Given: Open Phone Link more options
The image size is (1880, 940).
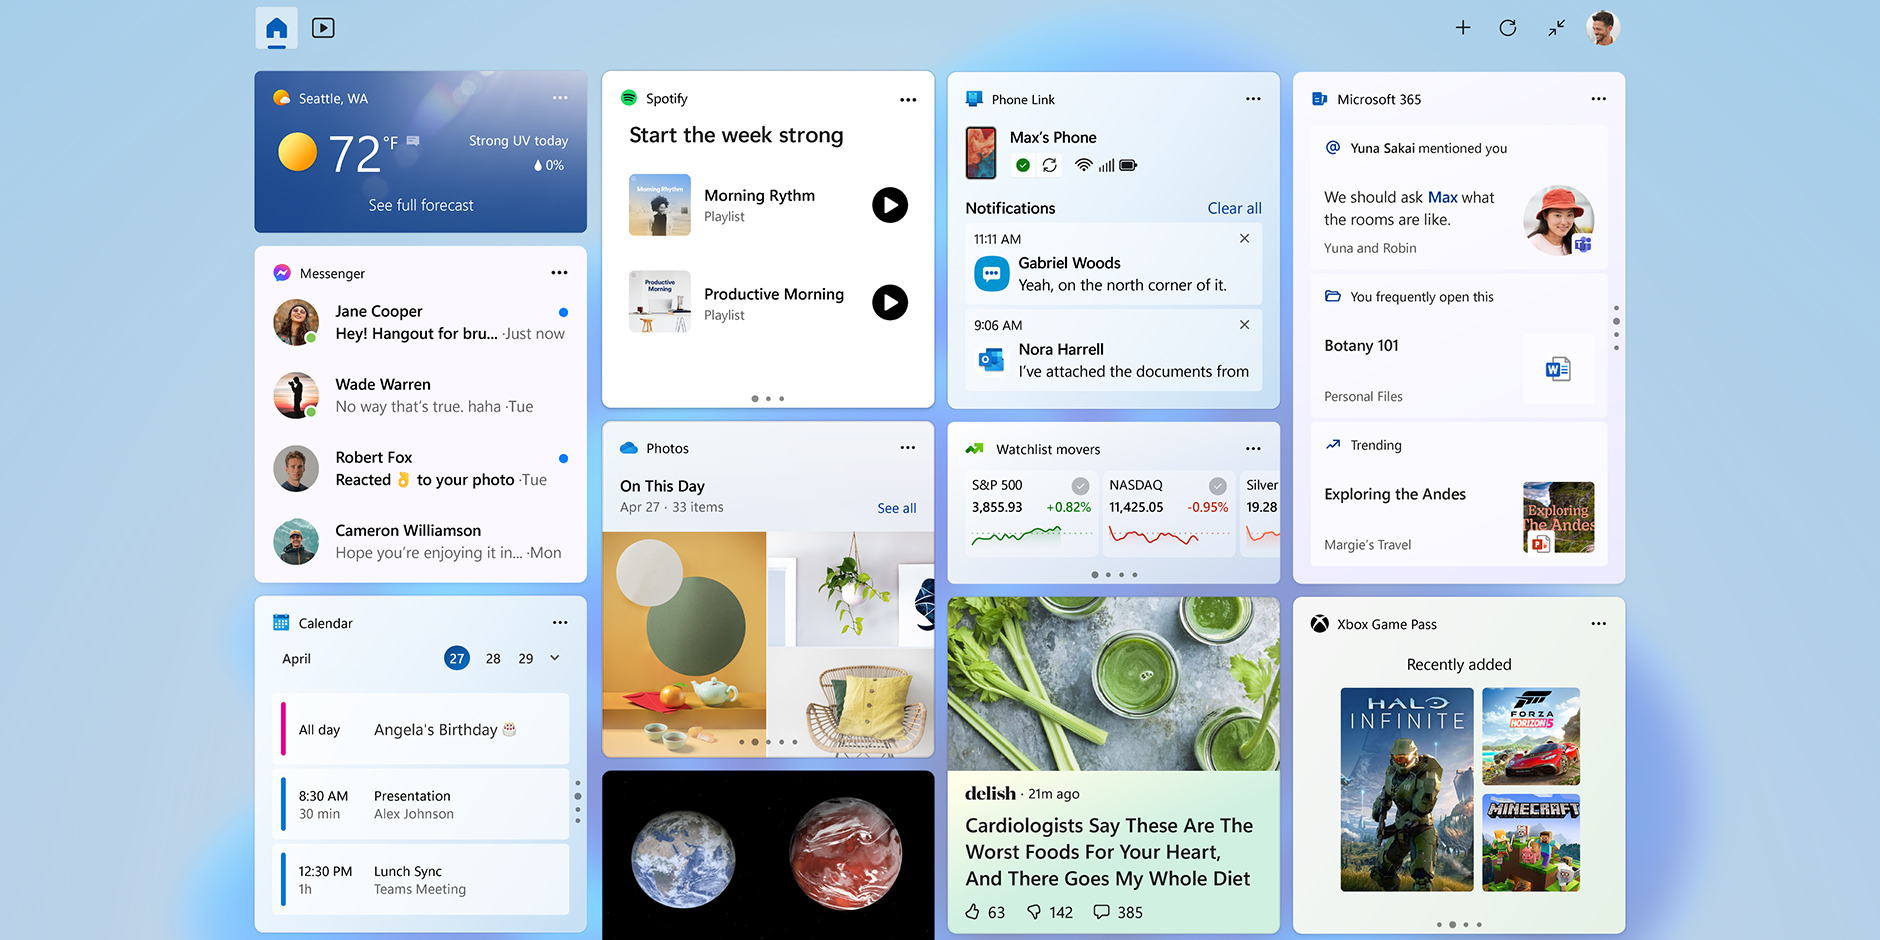Looking at the screenshot, I should click(x=1253, y=99).
